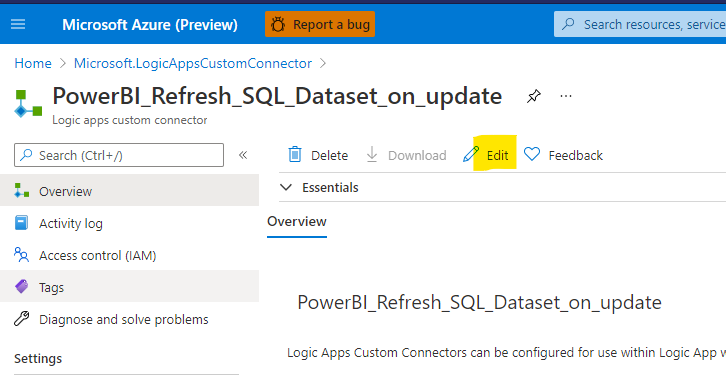This screenshot has width=726, height=384.
Task: Pin the connector using pushpin icon
Action: [x=533, y=96]
